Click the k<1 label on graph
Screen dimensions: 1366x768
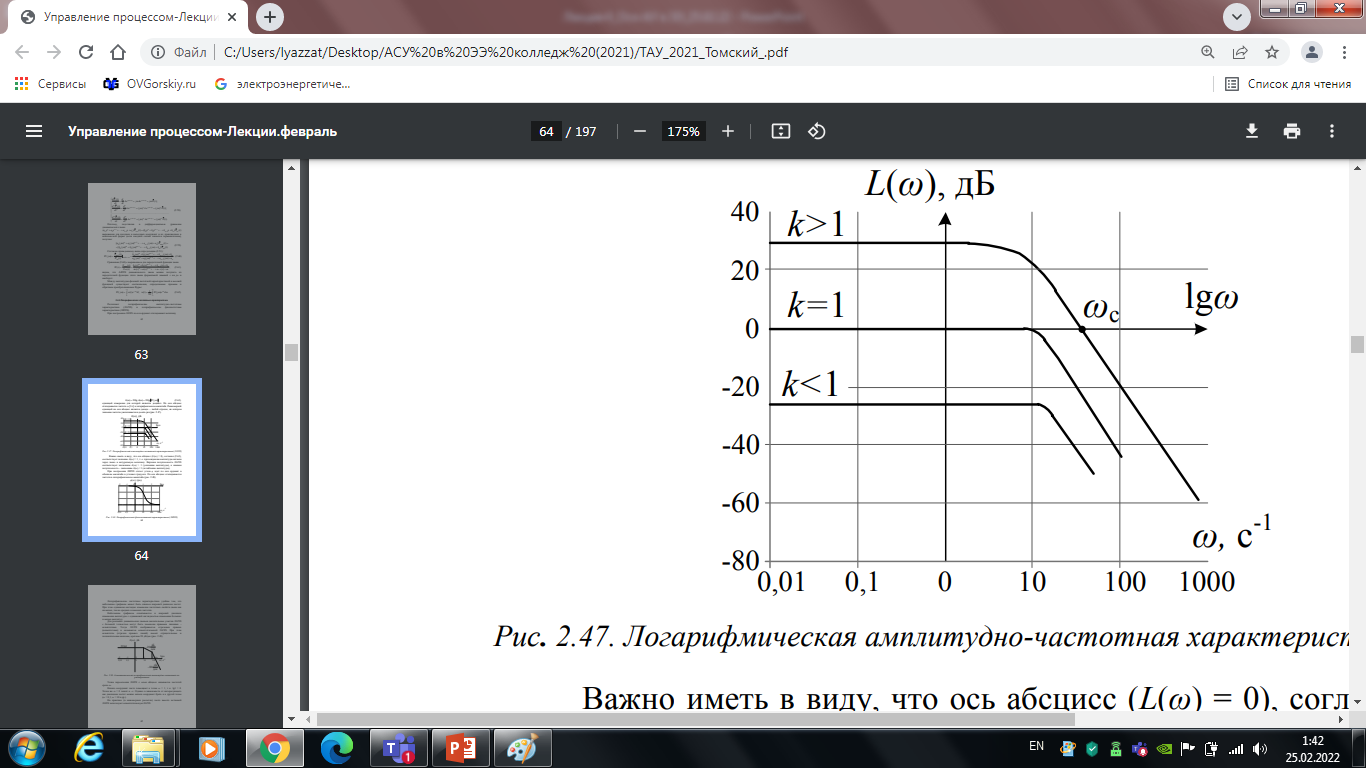(x=811, y=384)
